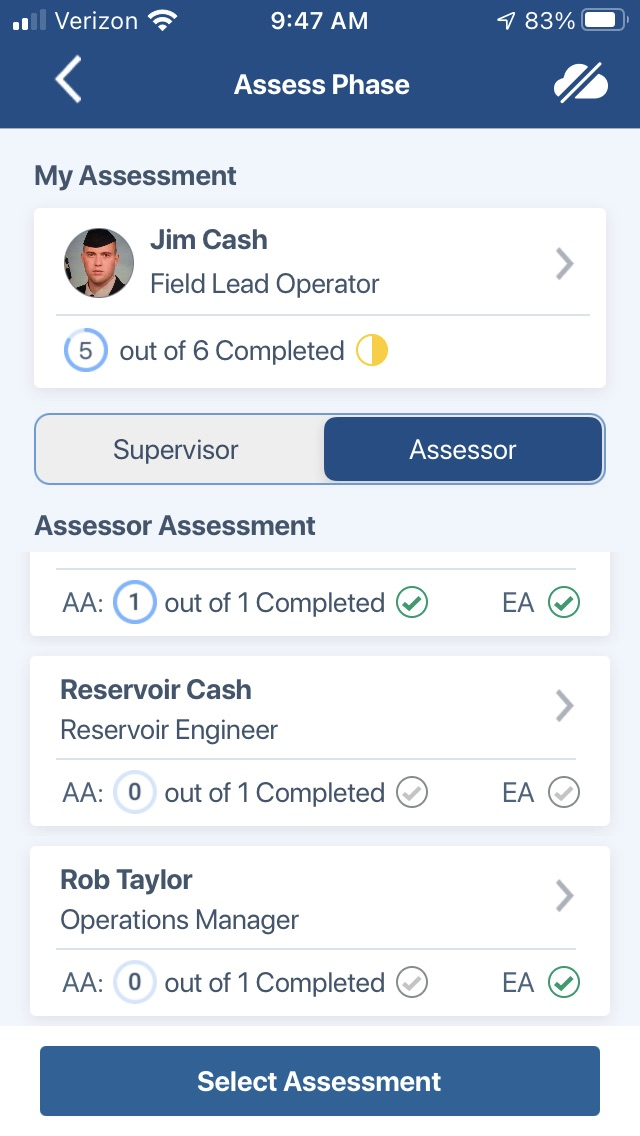Viewport: 640px width, 1136px height.
Task: Open the Rob Taylor name link
Action: 126,880
